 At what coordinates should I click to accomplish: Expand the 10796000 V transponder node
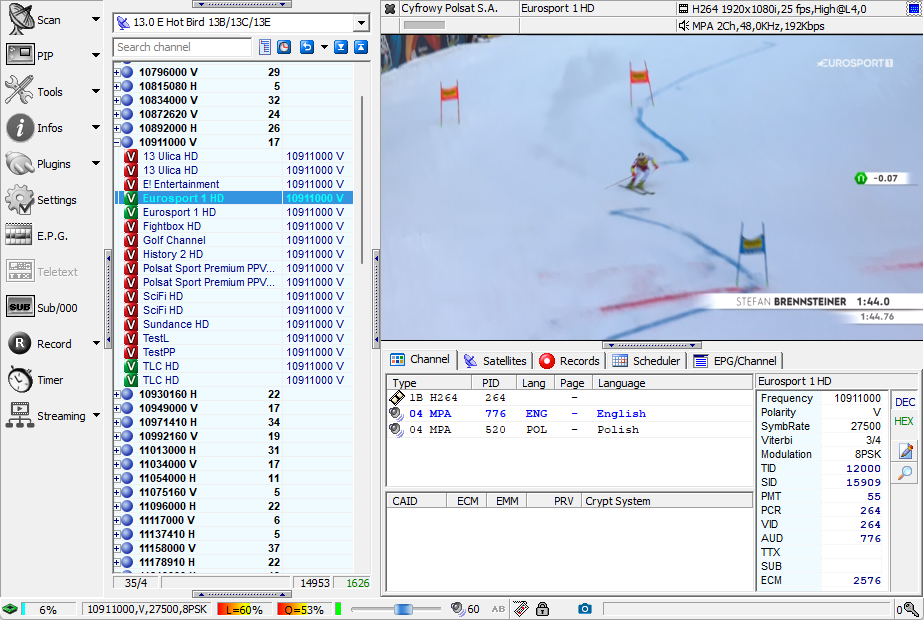pyautogui.click(x=117, y=72)
